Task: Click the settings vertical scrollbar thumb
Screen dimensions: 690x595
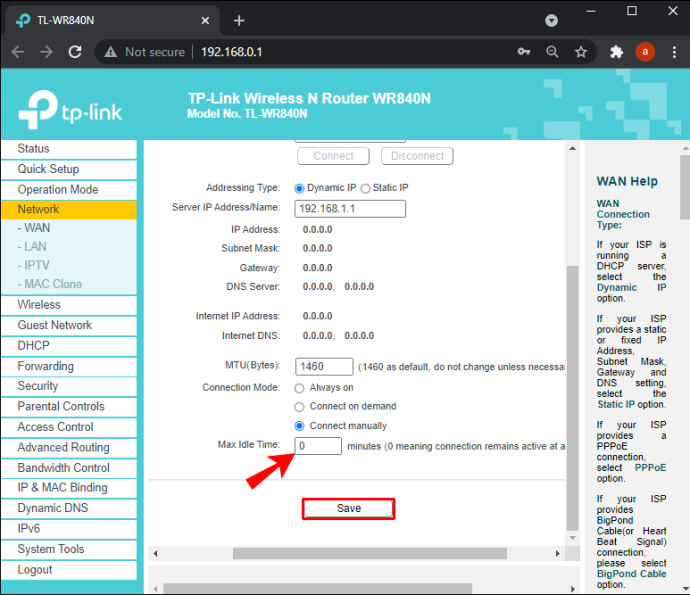Action: click(x=572, y=398)
